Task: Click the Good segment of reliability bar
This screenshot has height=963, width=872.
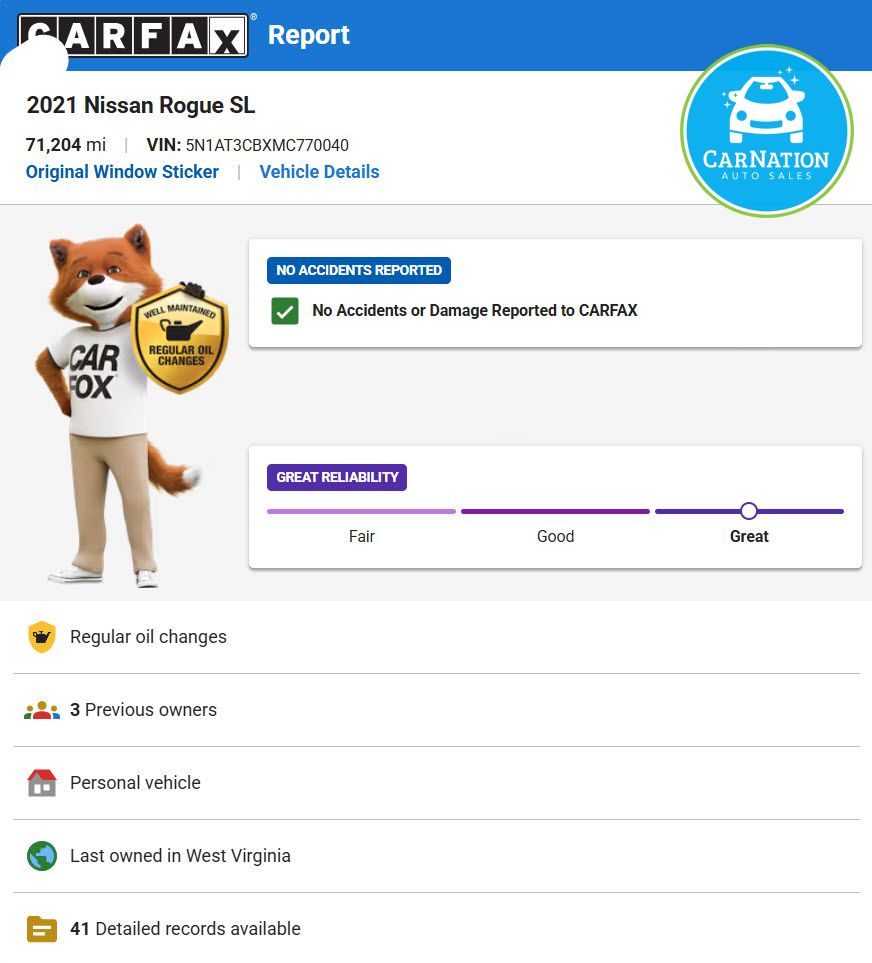Action: click(x=555, y=511)
